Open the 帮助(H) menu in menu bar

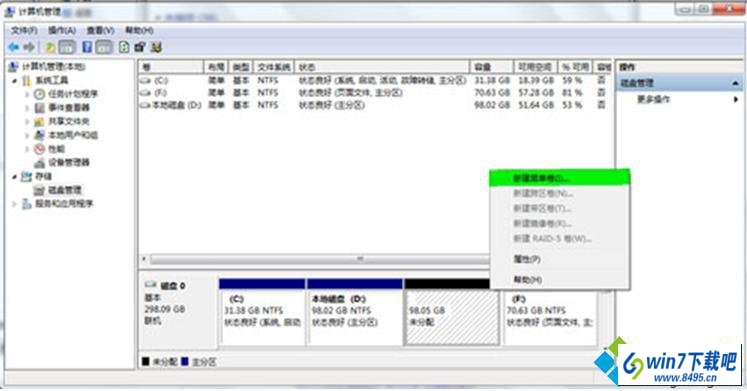point(139,30)
